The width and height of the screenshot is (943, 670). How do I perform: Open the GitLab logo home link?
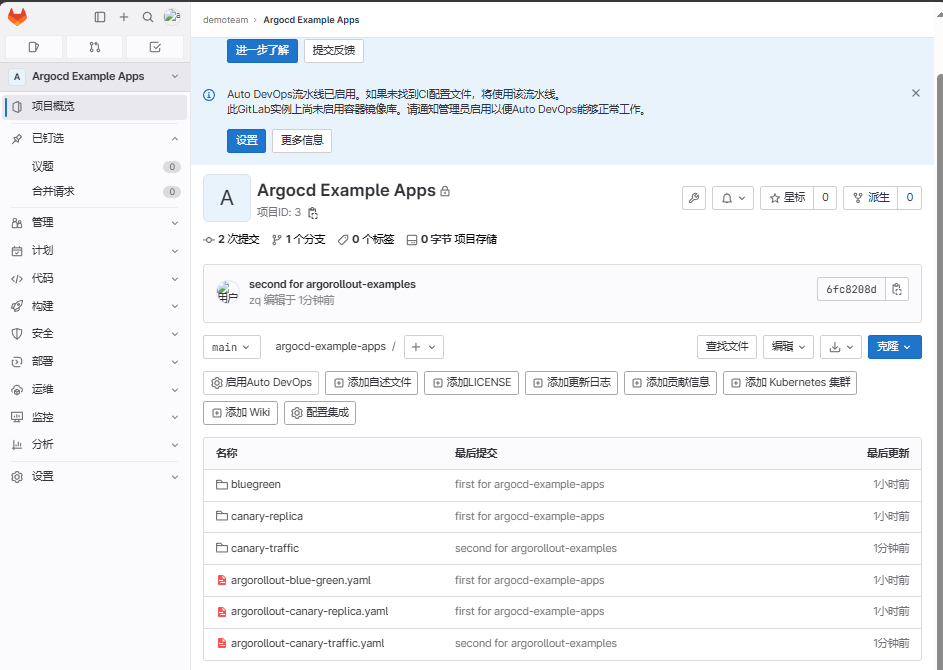pos(17,17)
